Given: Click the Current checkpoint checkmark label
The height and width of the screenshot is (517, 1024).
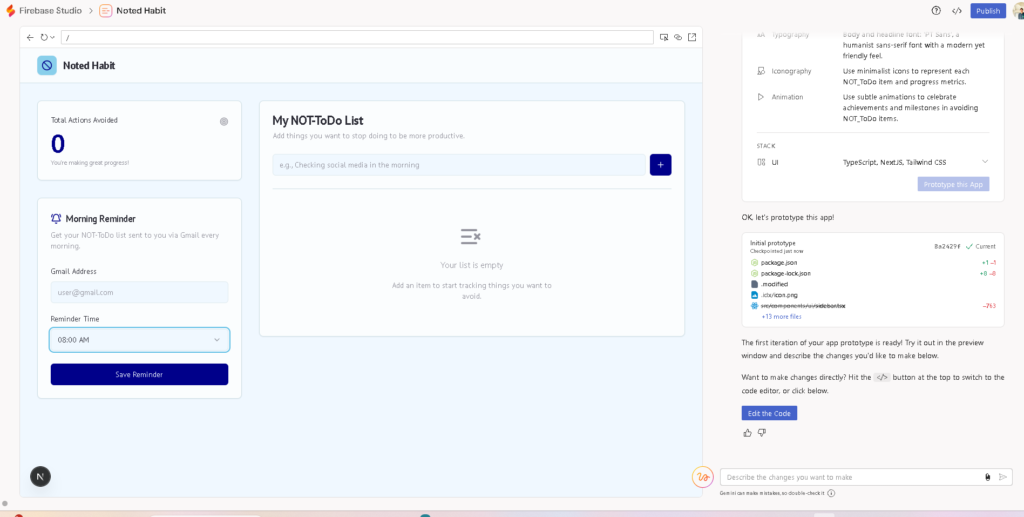Looking at the screenshot, I should (980, 247).
